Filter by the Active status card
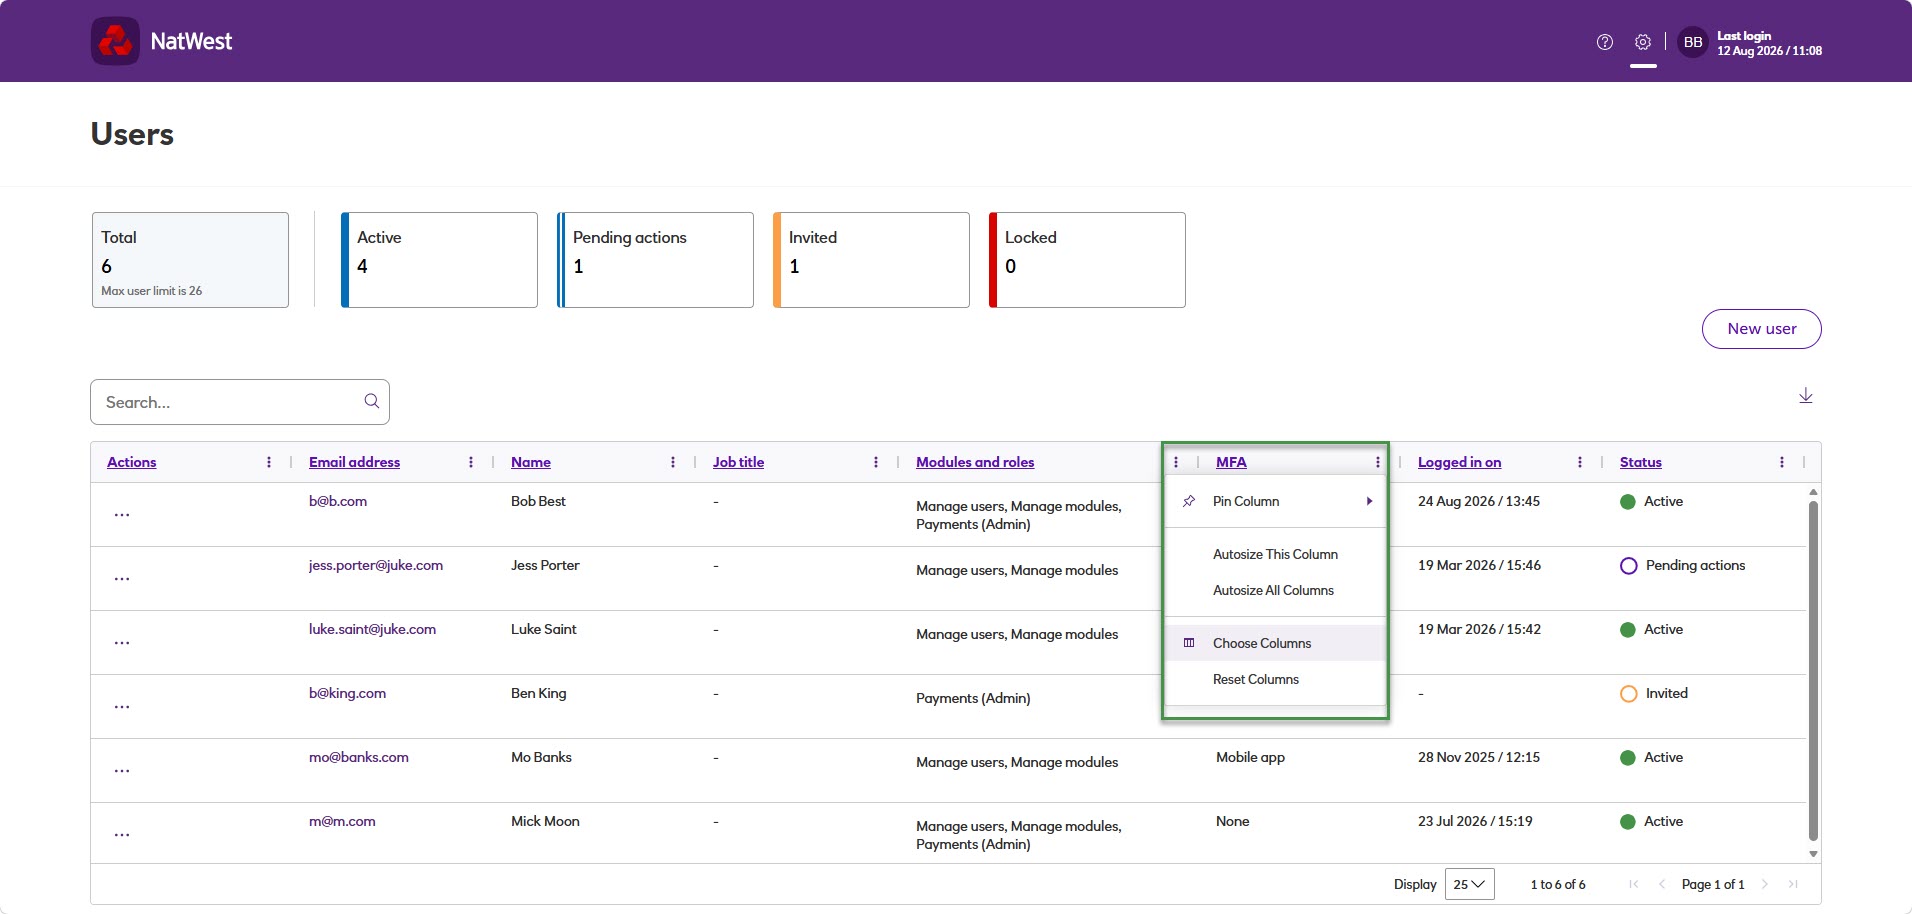1912x914 pixels. pos(439,260)
